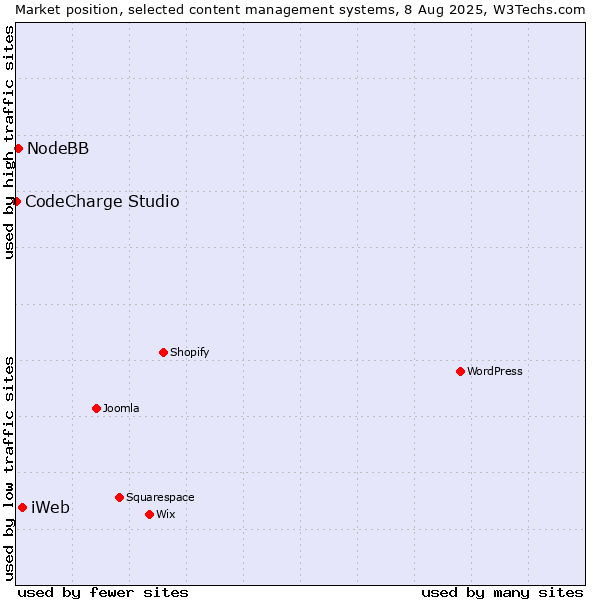Click the WordPress red data point
This screenshot has height=600, width=600.
pyautogui.click(x=460, y=372)
